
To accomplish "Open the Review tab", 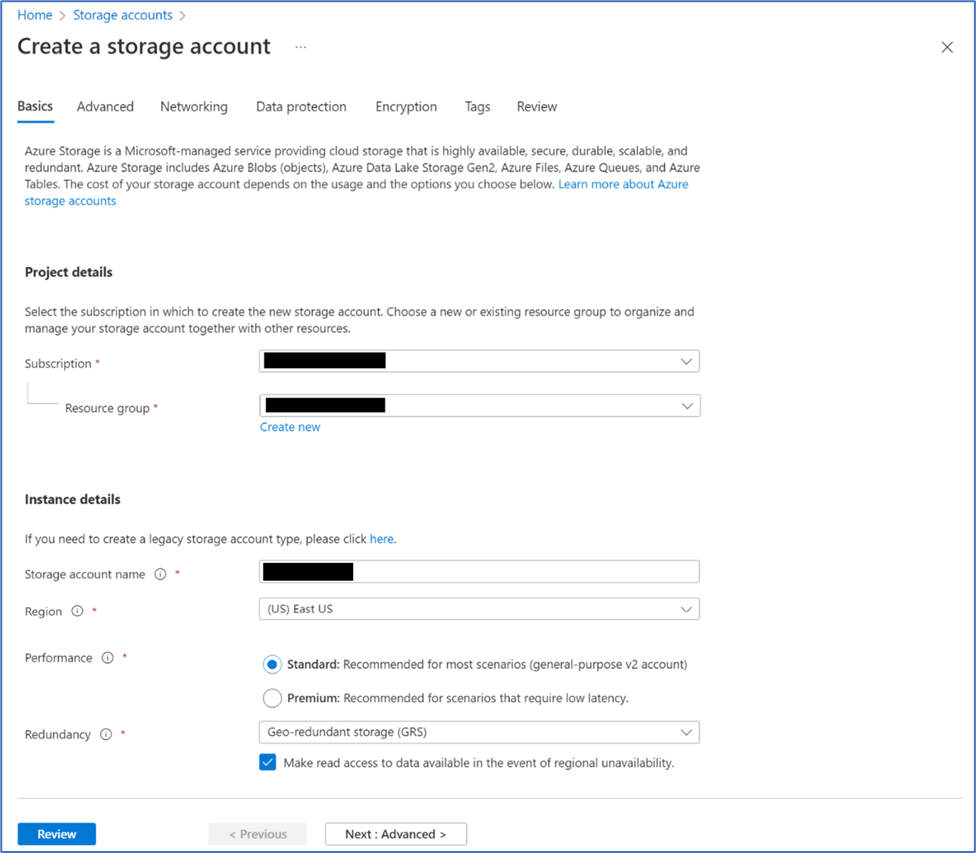I will (537, 106).
